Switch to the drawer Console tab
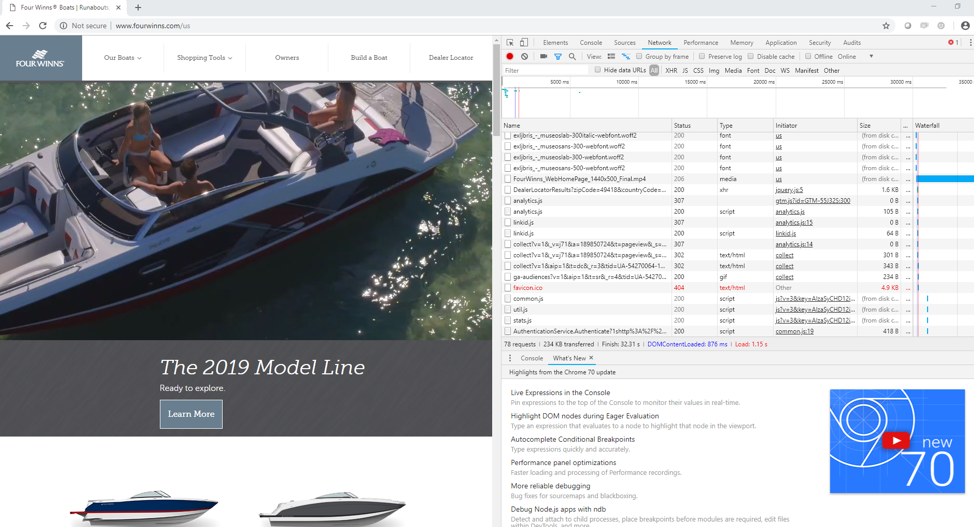 tap(532, 358)
